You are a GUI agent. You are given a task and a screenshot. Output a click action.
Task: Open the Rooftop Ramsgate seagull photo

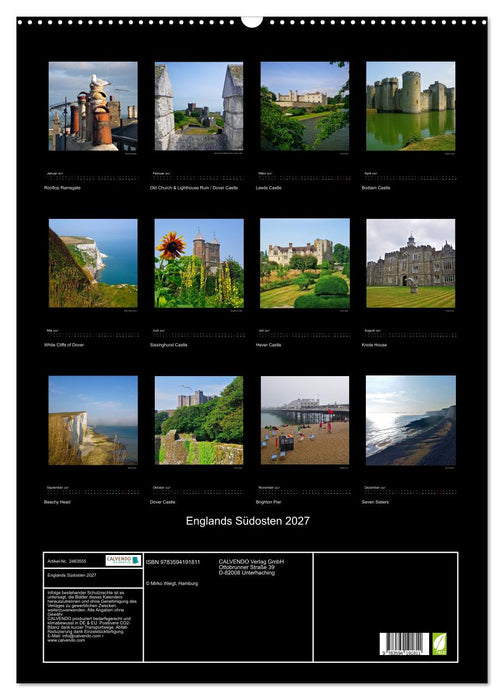point(93,106)
